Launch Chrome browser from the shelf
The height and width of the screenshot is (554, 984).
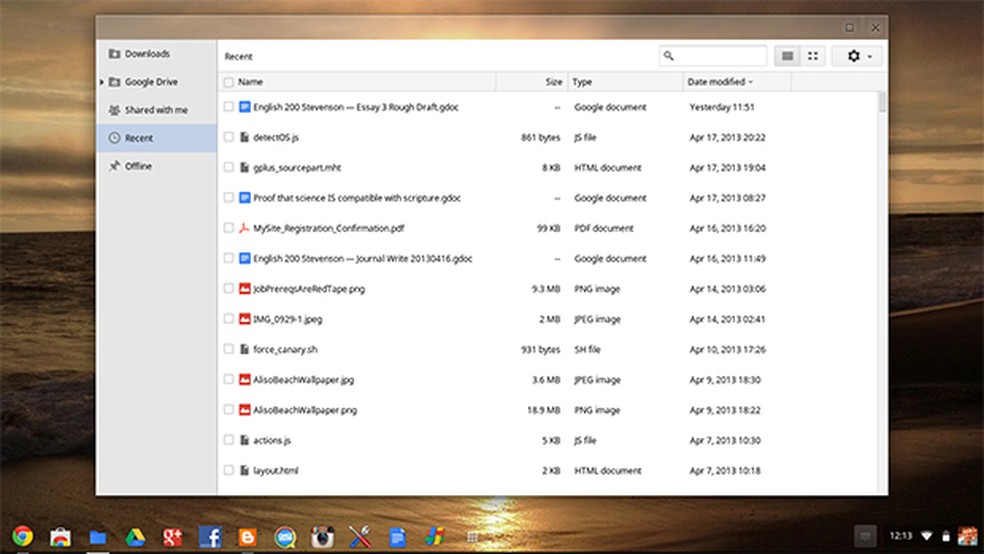[x=23, y=537]
